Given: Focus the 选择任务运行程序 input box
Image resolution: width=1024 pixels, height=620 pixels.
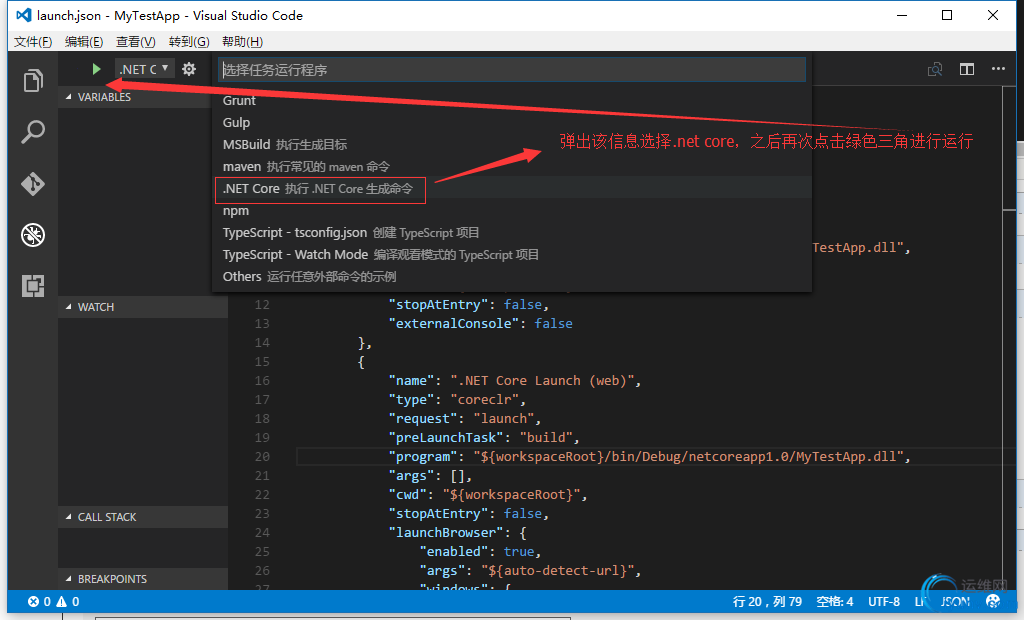Looking at the screenshot, I should pyautogui.click(x=512, y=70).
